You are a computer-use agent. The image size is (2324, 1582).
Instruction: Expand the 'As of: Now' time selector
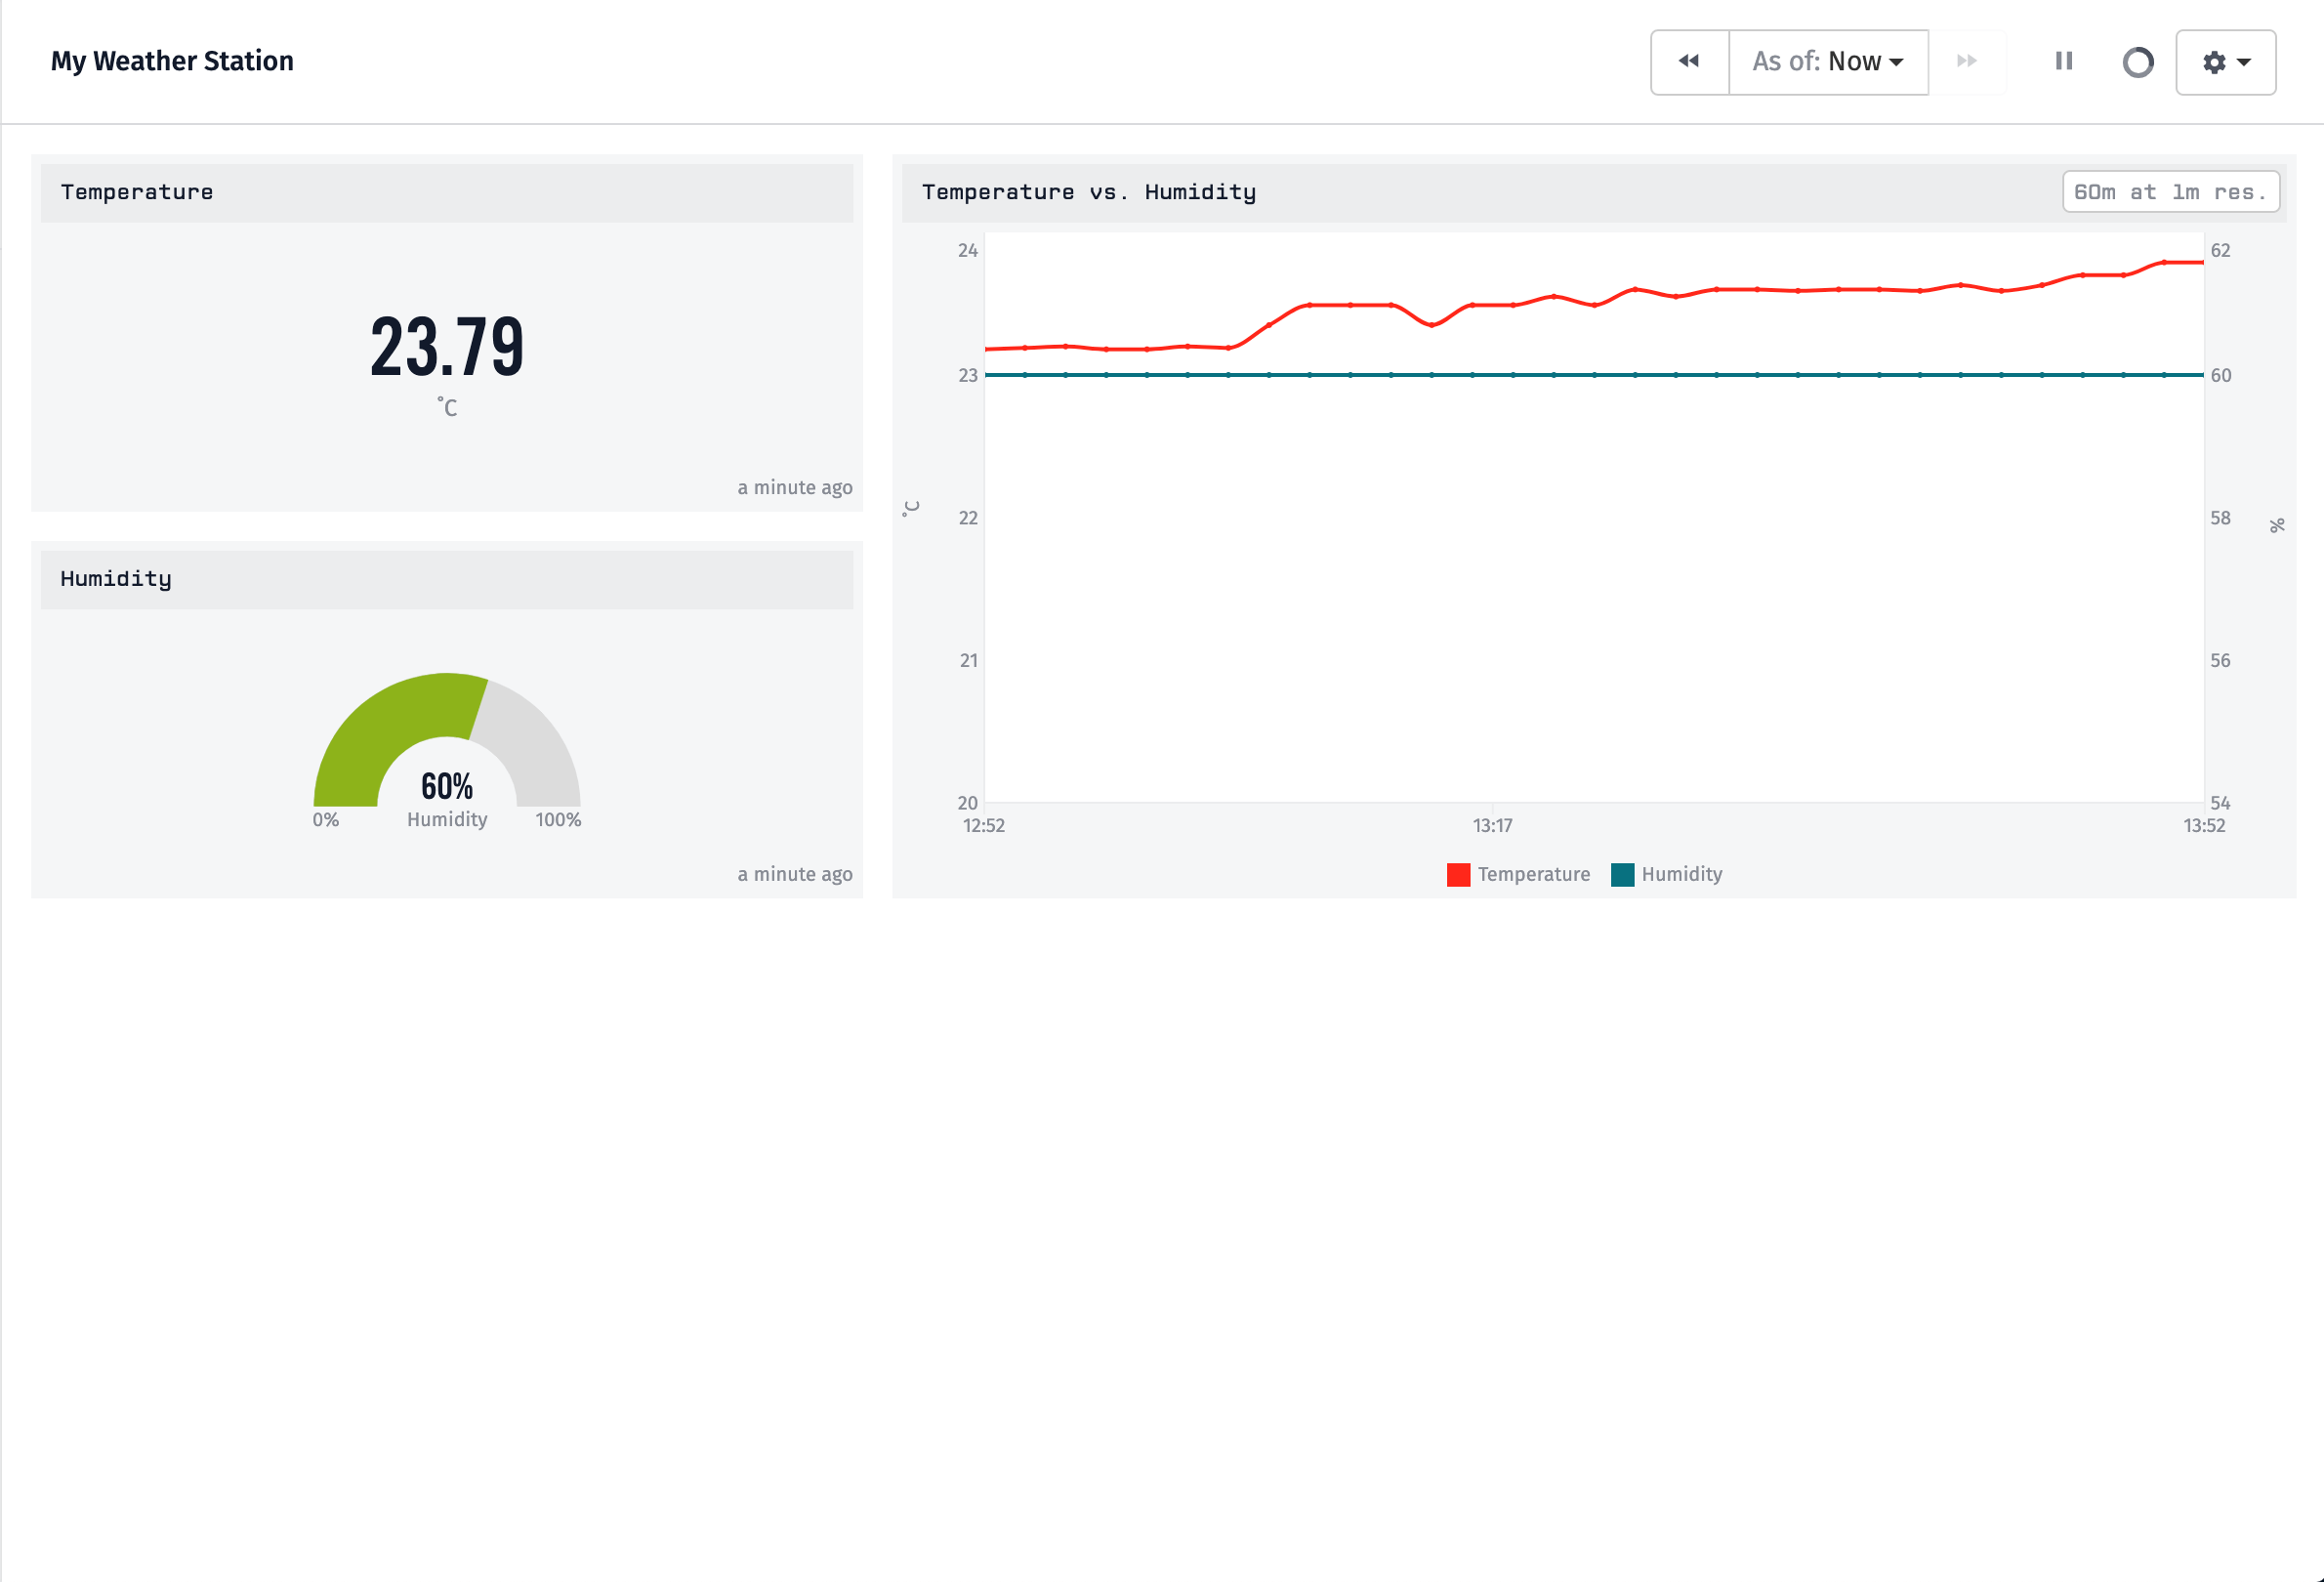point(1828,62)
